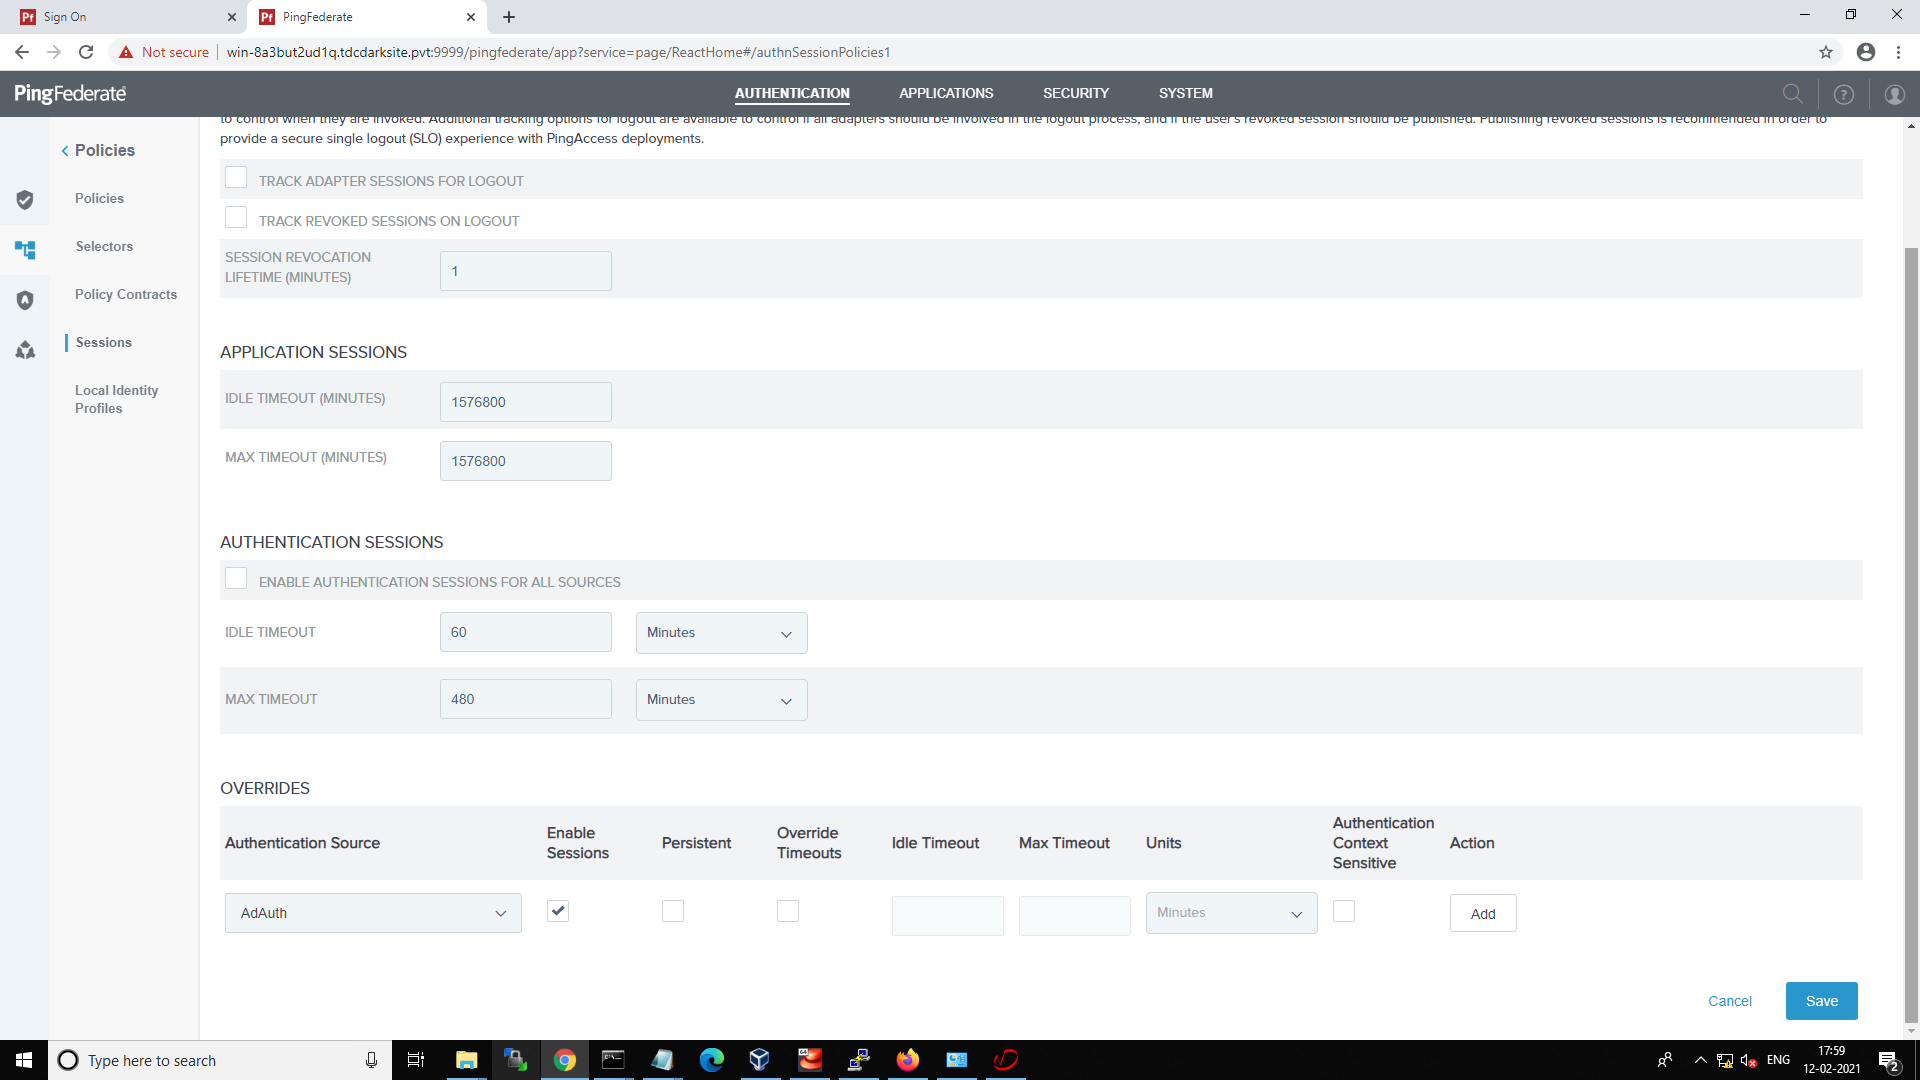The image size is (1920, 1080).
Task: Check Authentication Context Sensitive checkbox
Action: click(1344, 911)
